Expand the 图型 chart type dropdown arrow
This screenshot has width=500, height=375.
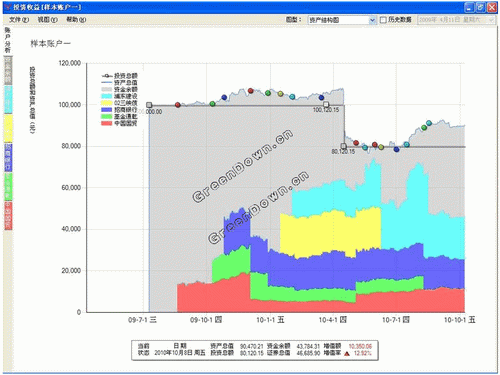372,20
